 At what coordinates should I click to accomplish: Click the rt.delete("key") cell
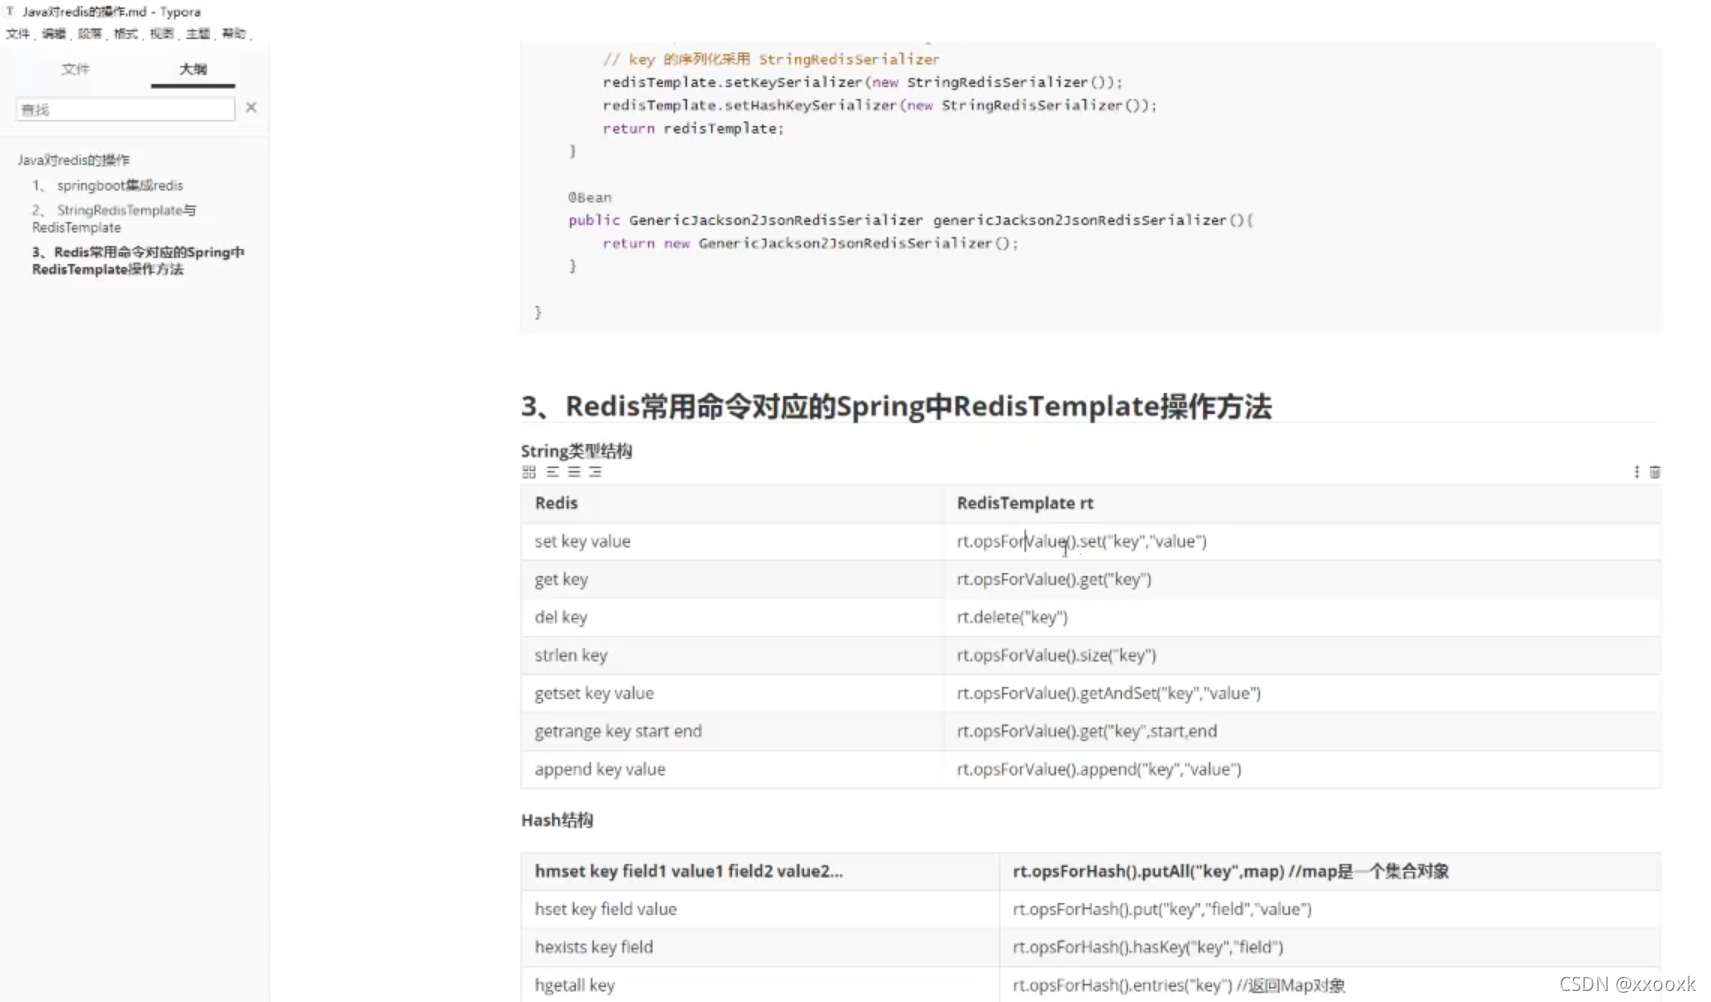point(1302,617)
